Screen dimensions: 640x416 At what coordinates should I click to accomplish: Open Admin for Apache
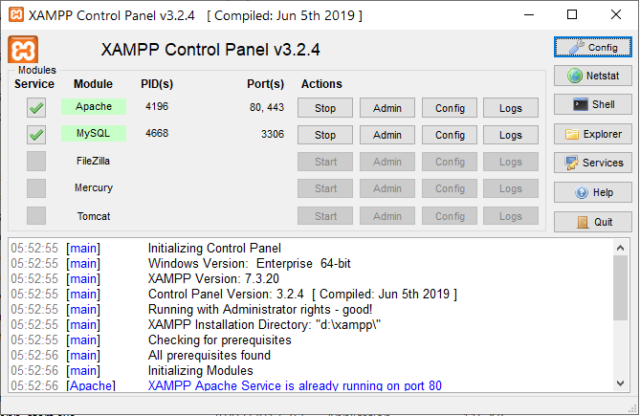pos(387,108)
